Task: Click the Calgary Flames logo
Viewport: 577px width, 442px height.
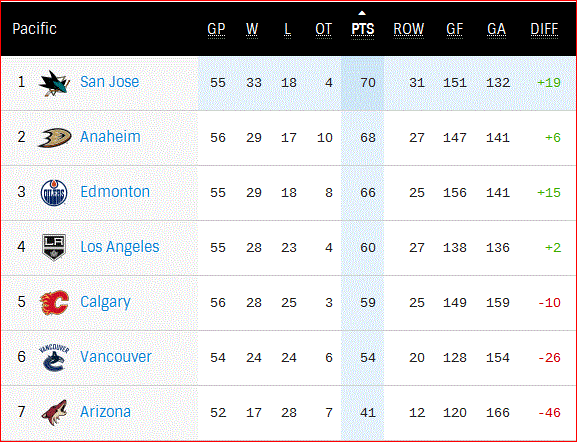Action: pos(54,303)
